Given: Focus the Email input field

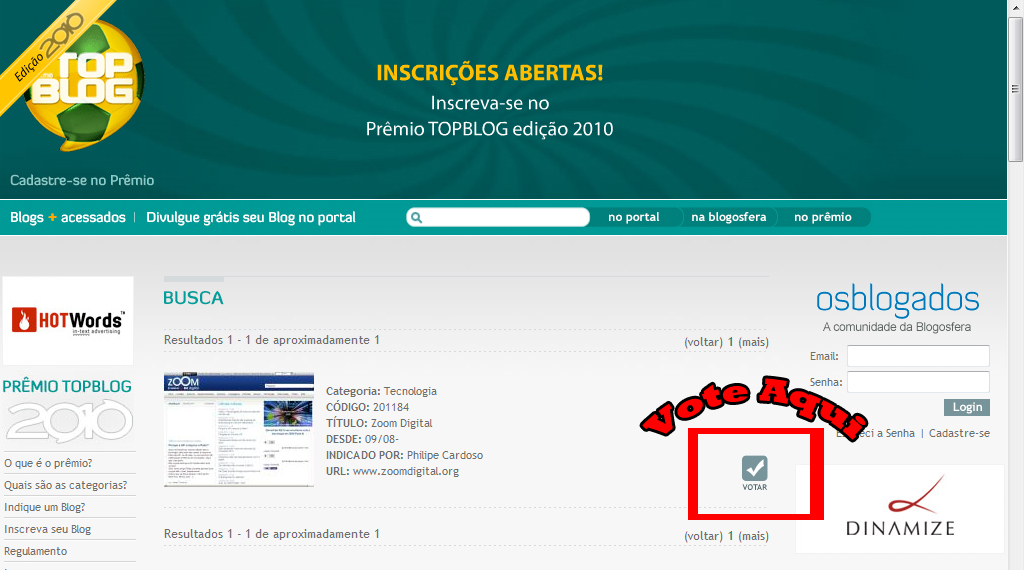Looking at the screenshot, I should (918, 356).
